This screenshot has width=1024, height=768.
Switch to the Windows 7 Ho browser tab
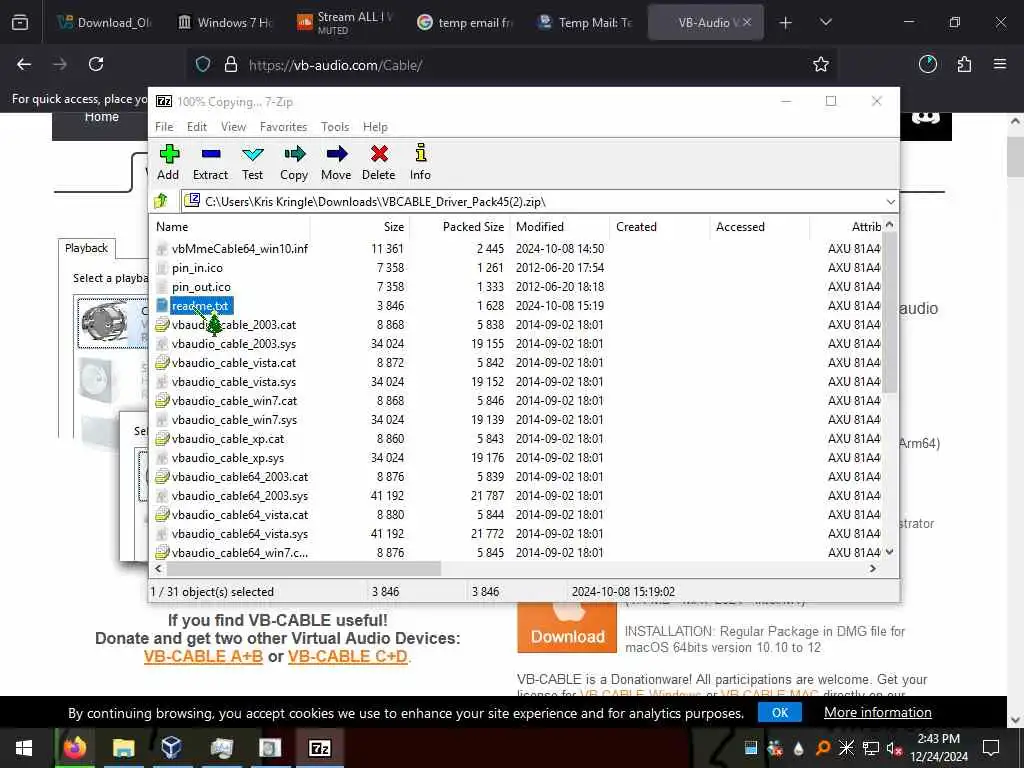click(225, 23)
